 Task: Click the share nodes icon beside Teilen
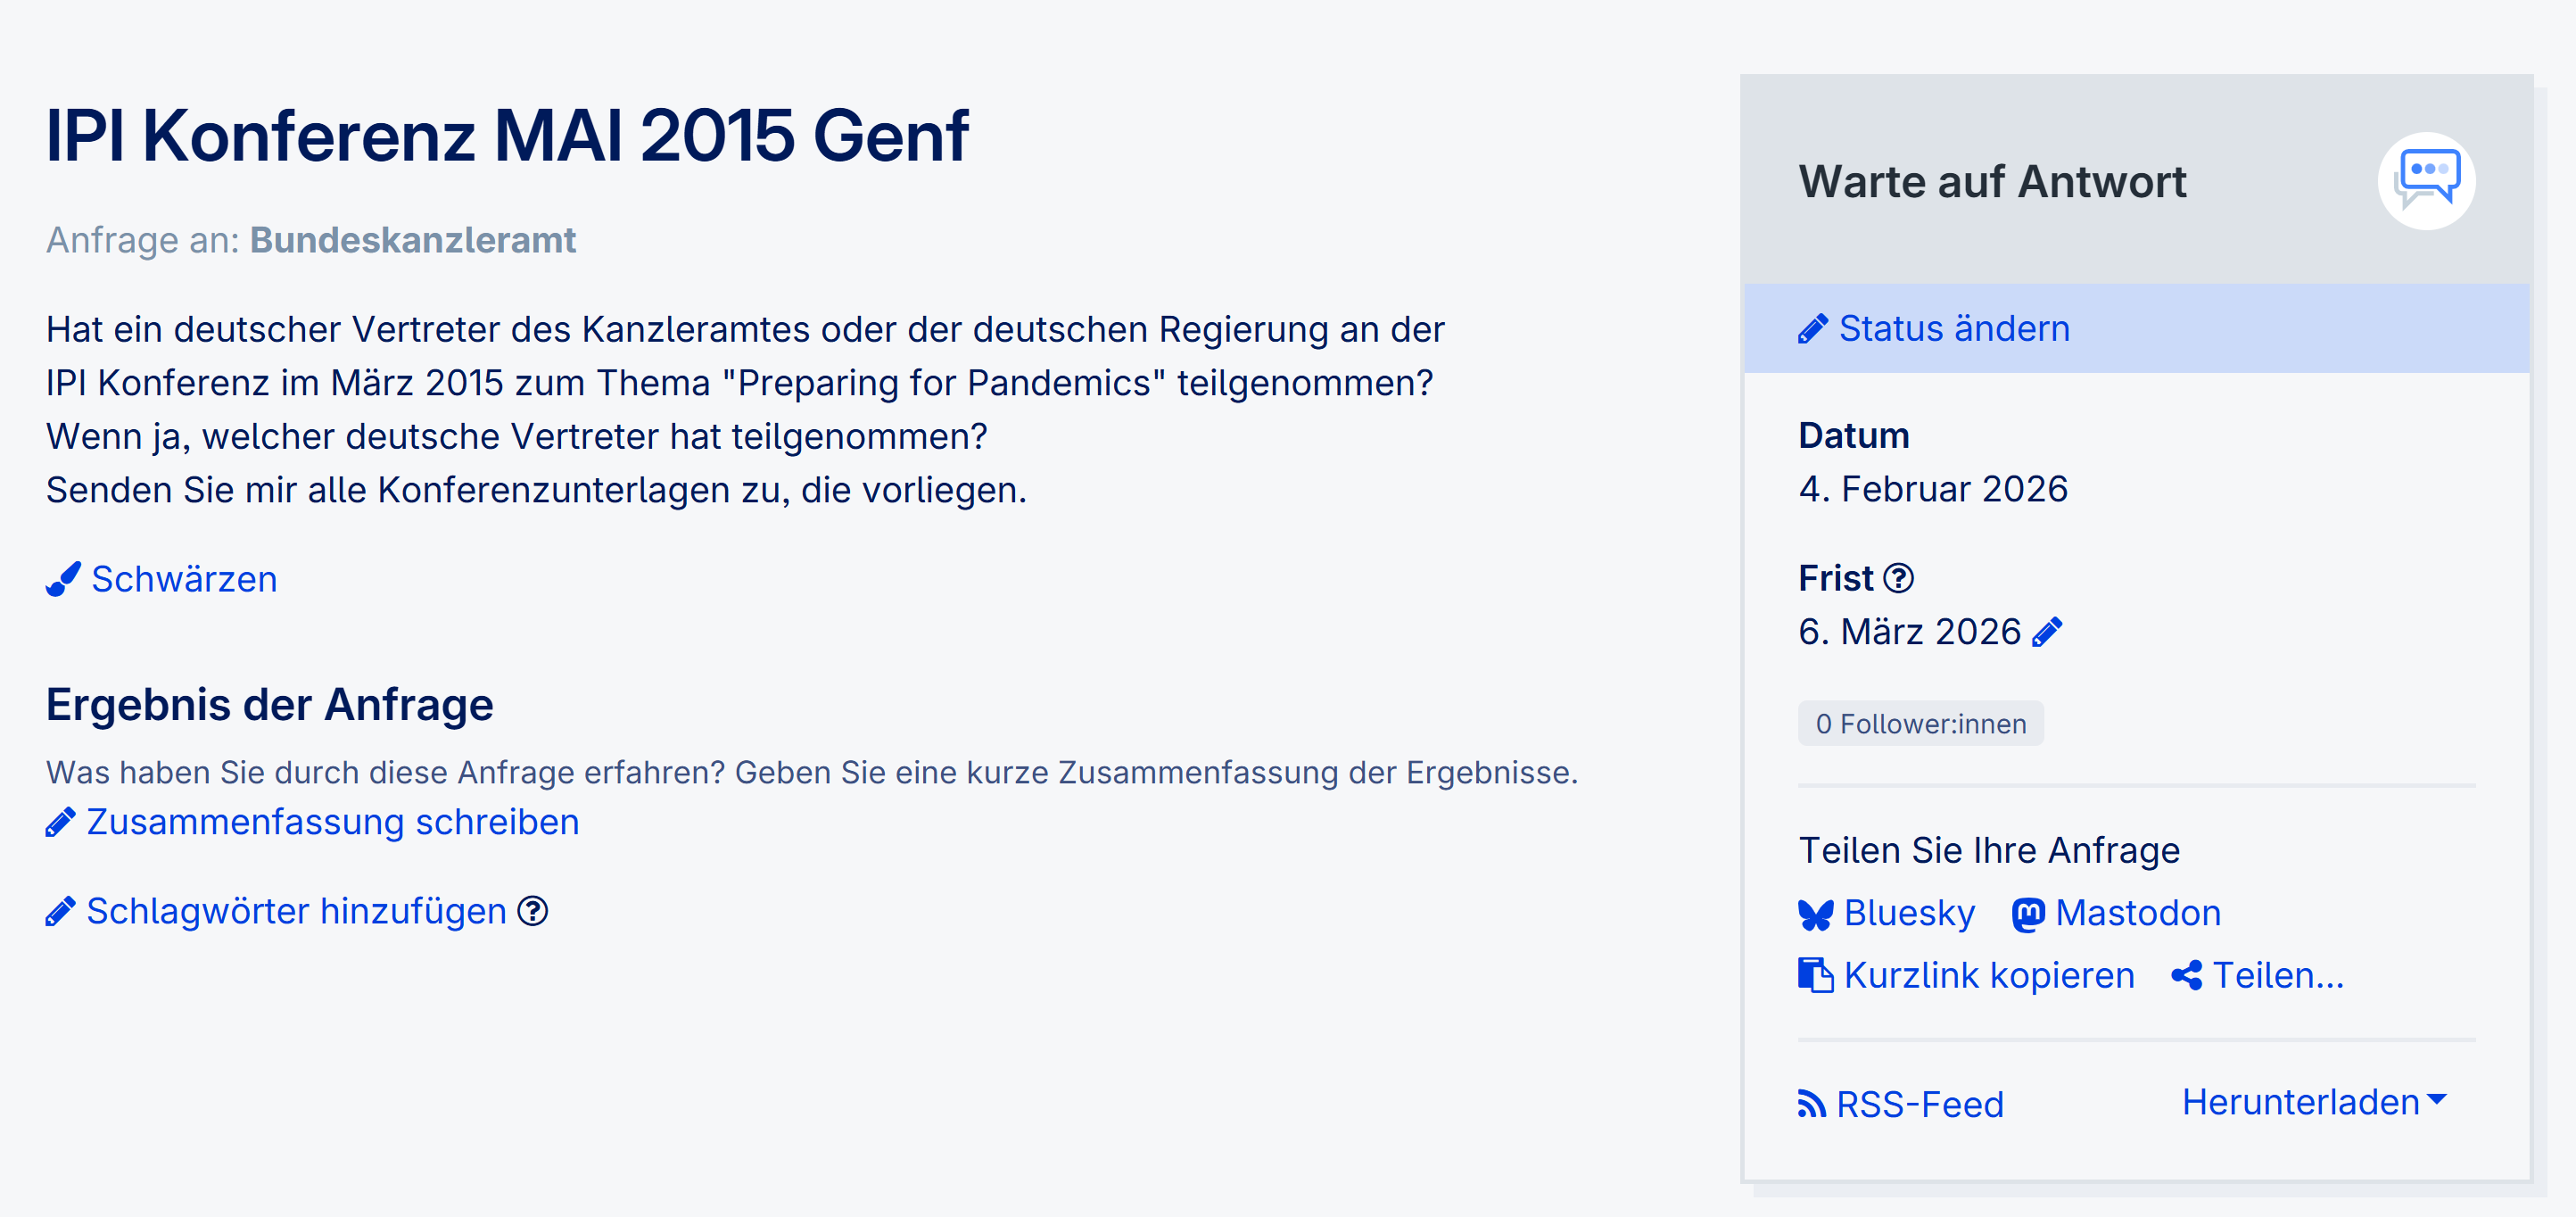pyautogui.click(x=2186, y=975)
